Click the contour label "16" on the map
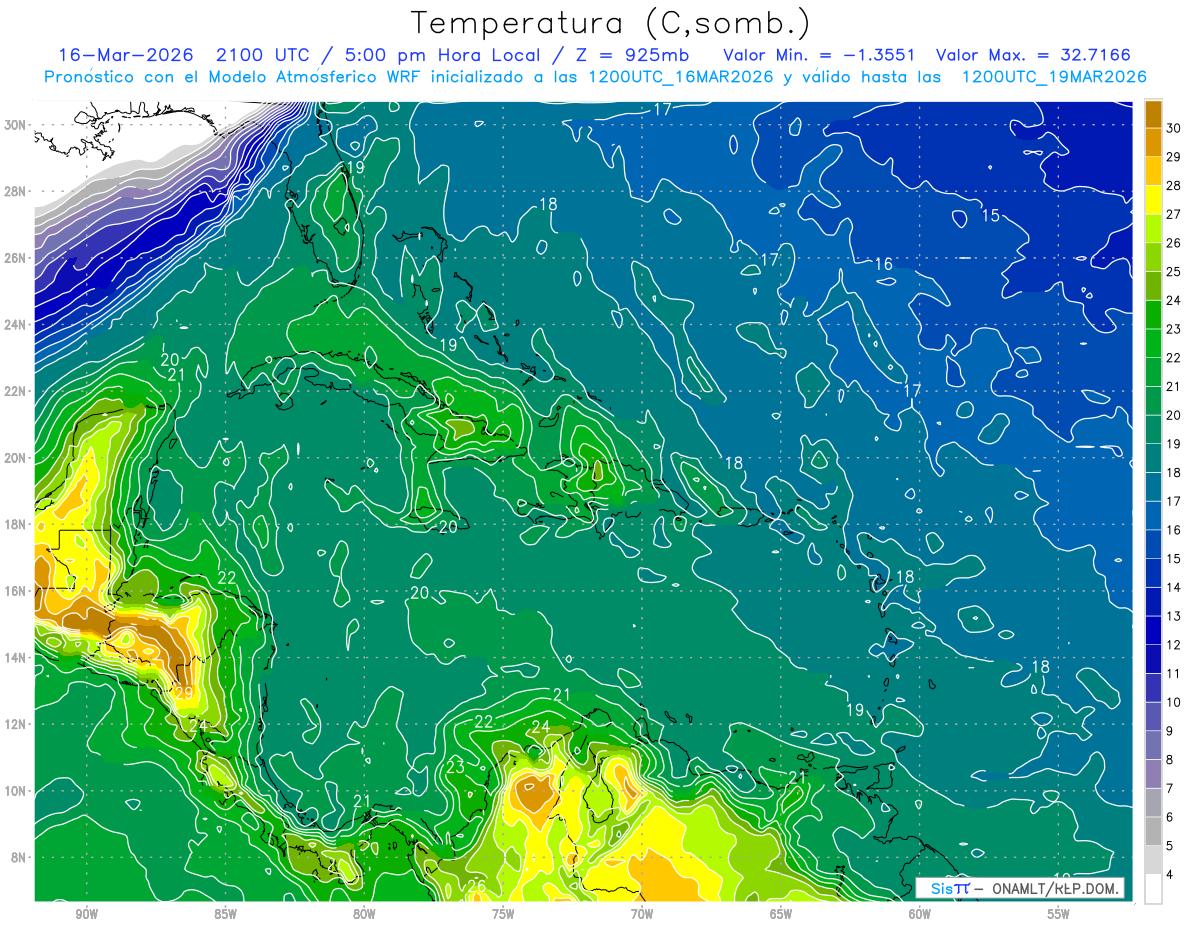This screenshot has height=927, width=1200. coord(884,264)
